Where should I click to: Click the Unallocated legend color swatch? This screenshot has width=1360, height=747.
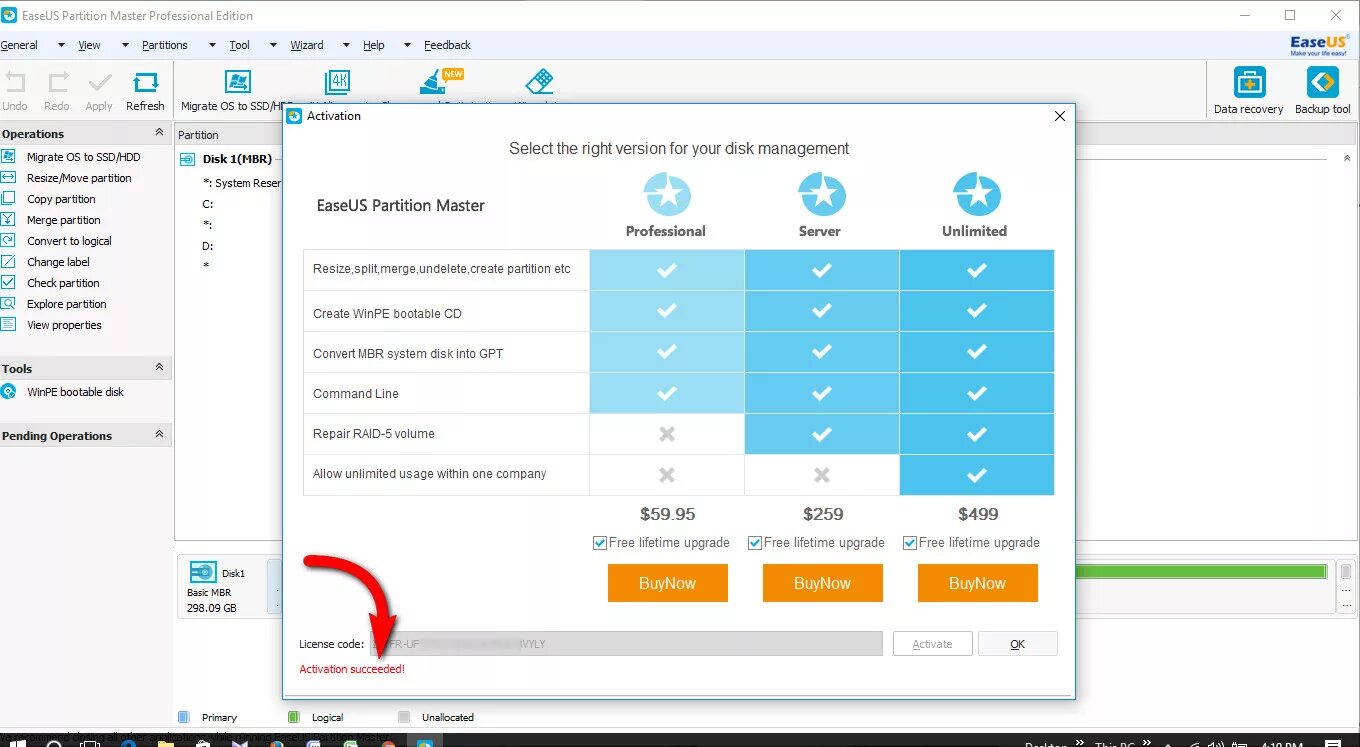[404, 717]
